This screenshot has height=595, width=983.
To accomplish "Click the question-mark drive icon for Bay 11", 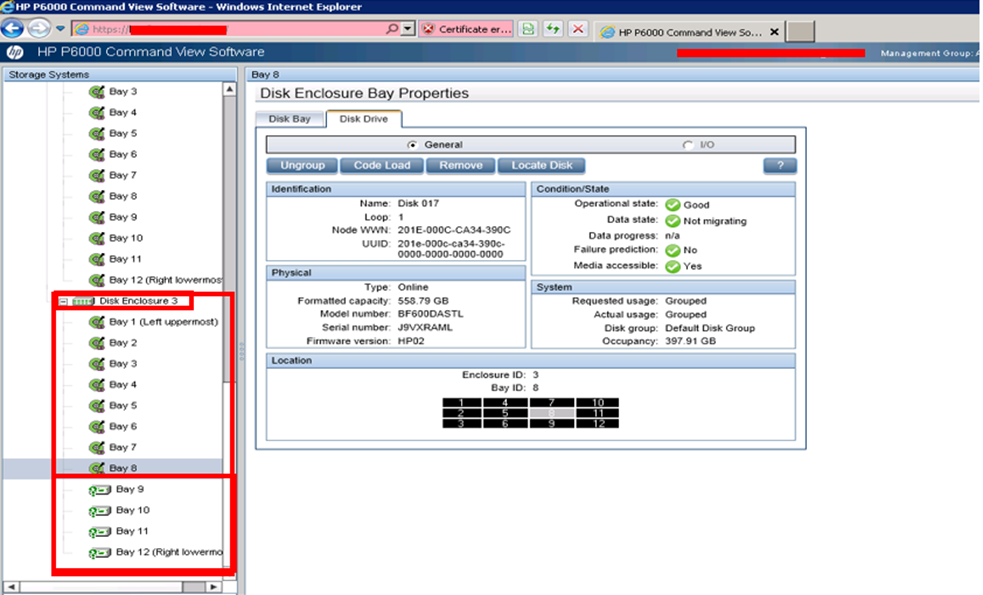I will pyautogui.click(x=99, y=532).
